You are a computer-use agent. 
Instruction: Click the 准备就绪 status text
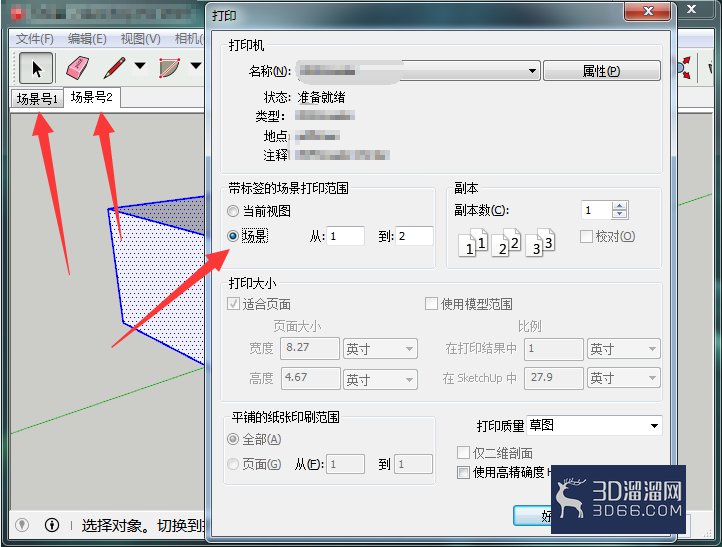(321, 97)
